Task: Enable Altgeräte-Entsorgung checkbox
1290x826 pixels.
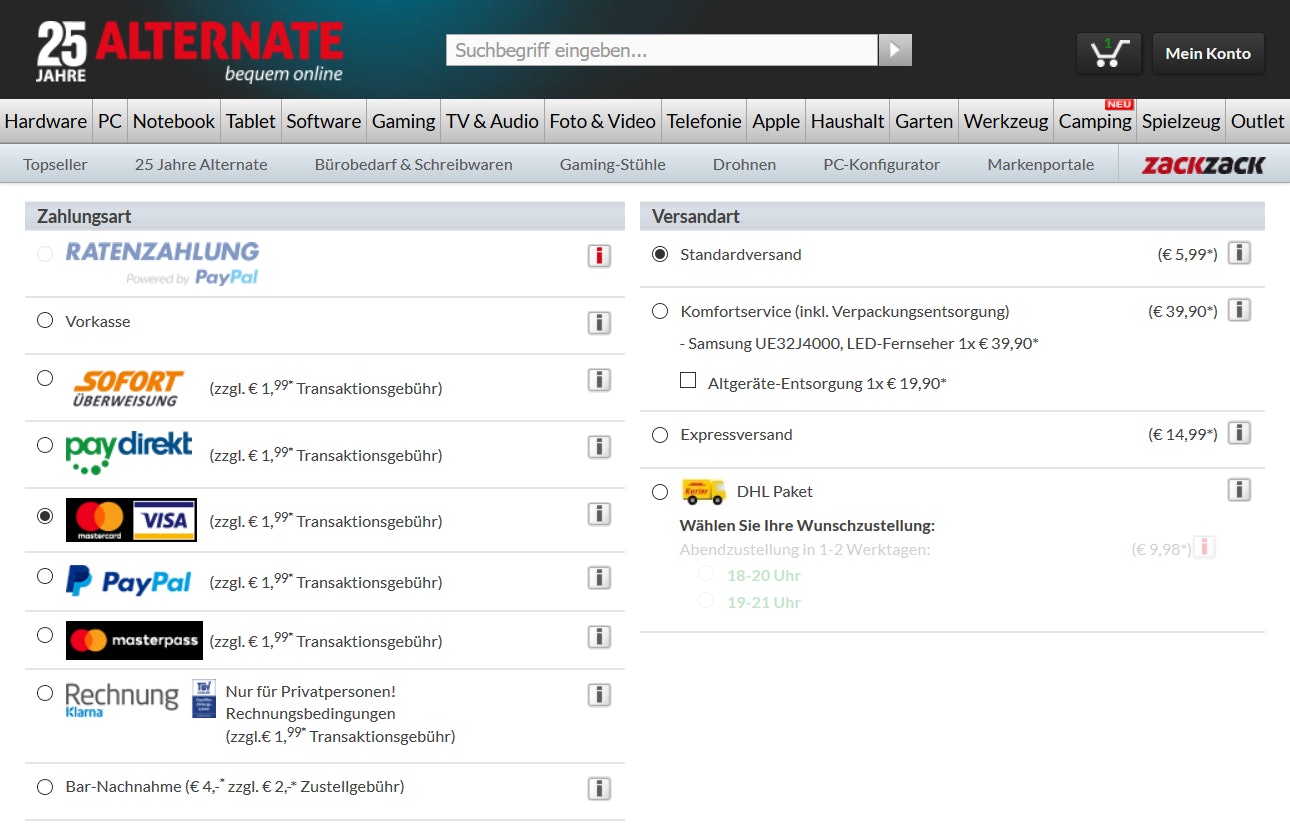Action: (688, 381)
